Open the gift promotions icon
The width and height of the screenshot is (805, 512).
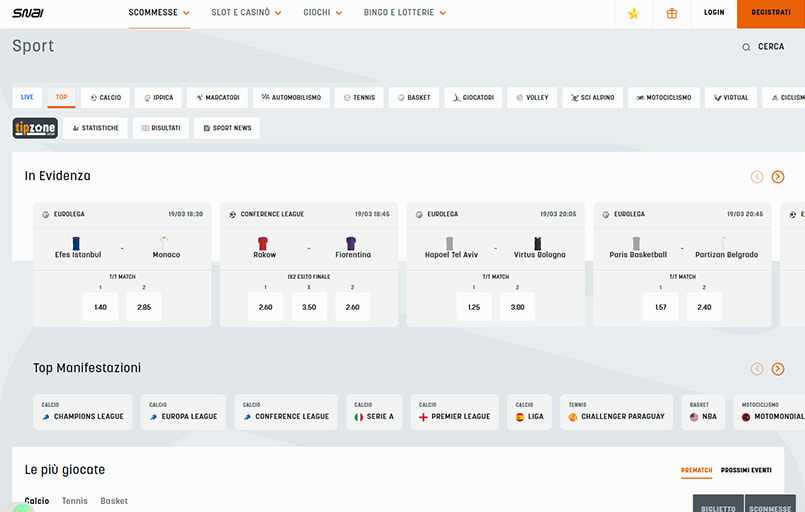(x=671, y=13)
